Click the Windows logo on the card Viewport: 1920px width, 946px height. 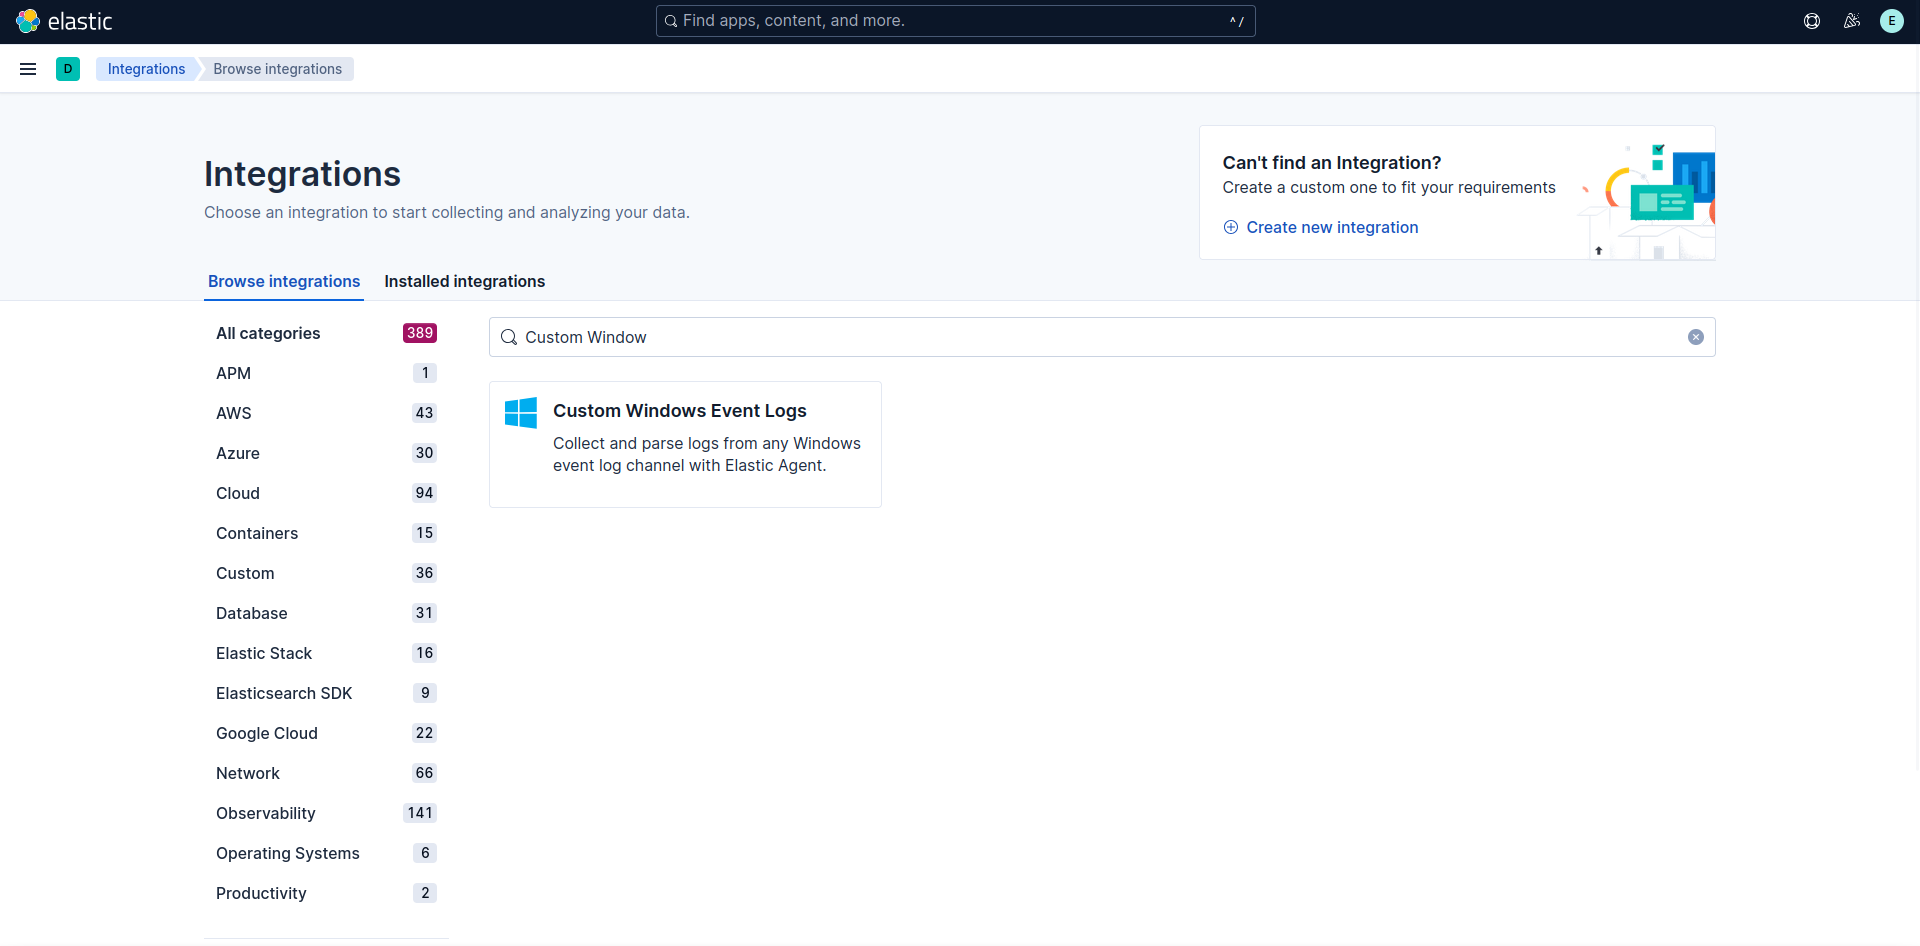(521, 413)
